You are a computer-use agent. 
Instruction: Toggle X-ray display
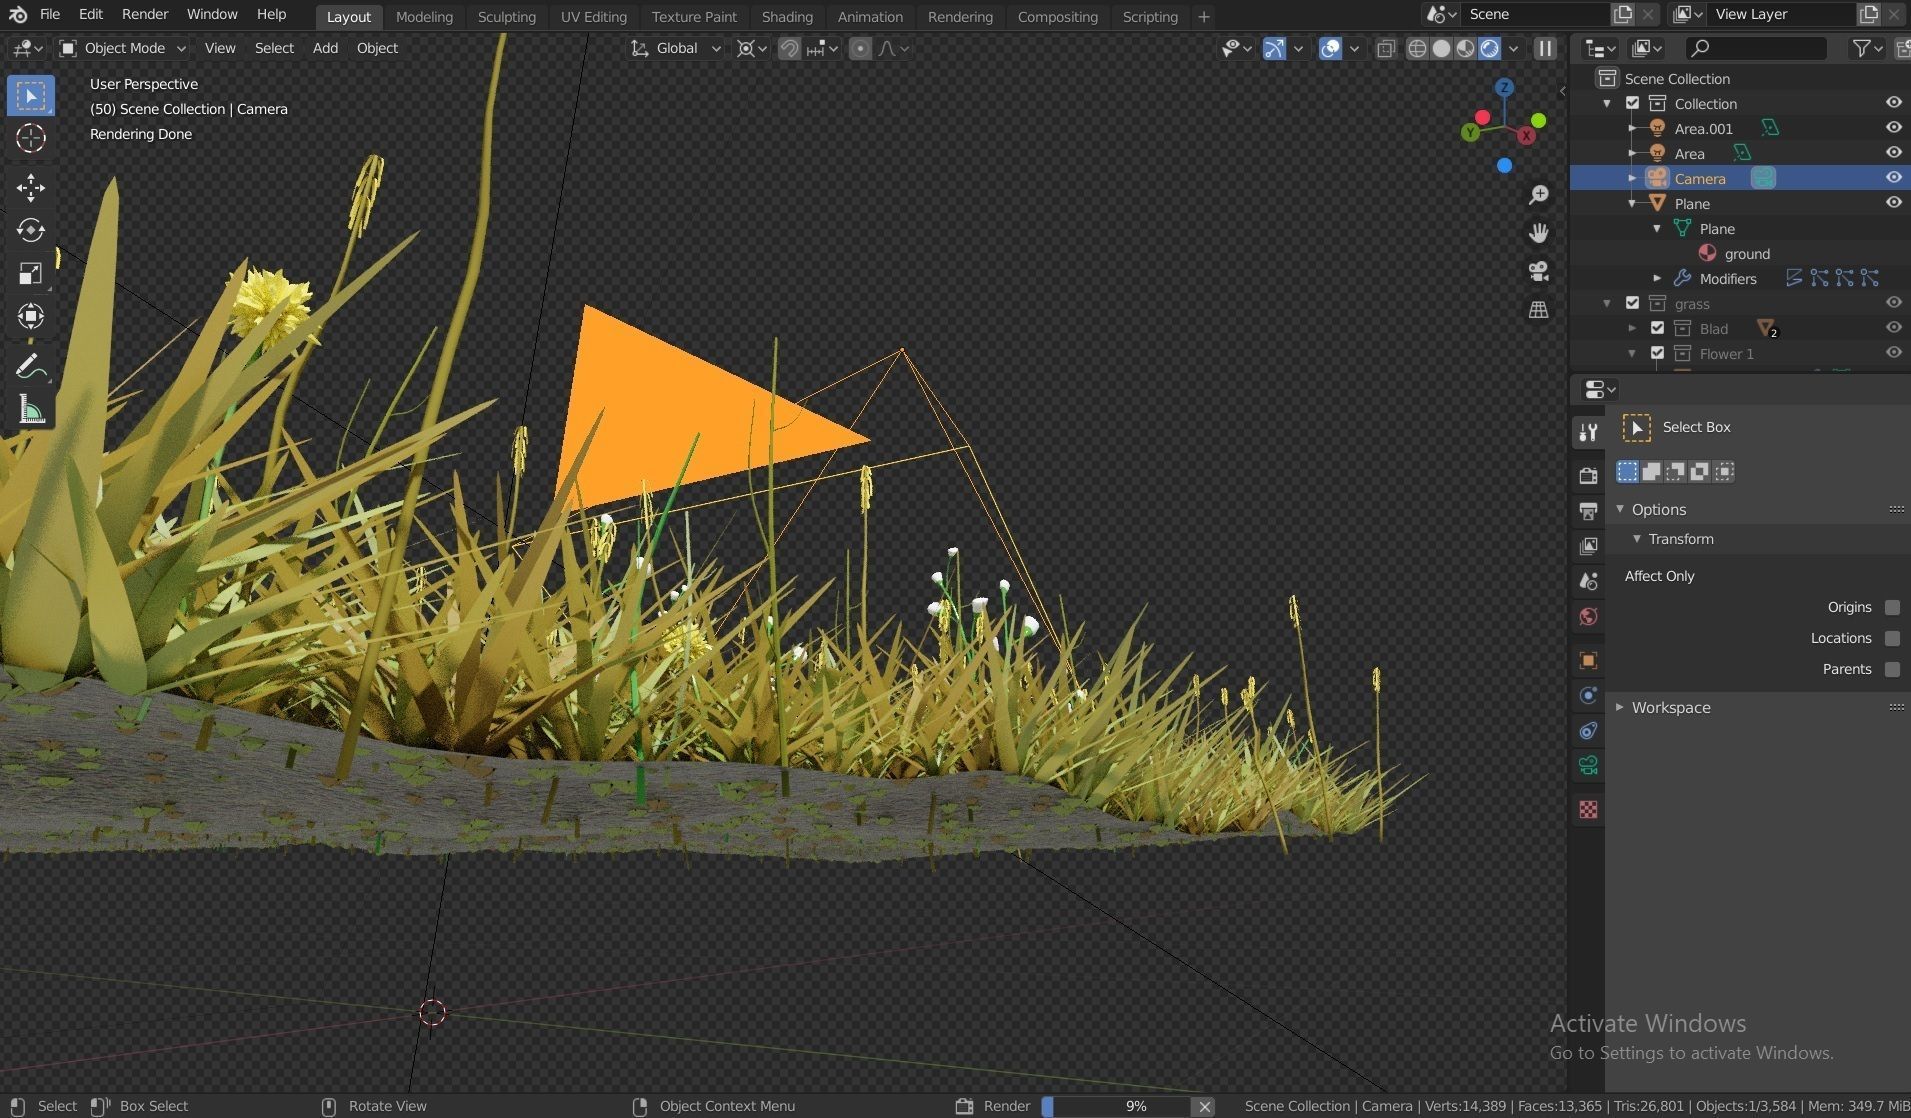pos(1385,48)
